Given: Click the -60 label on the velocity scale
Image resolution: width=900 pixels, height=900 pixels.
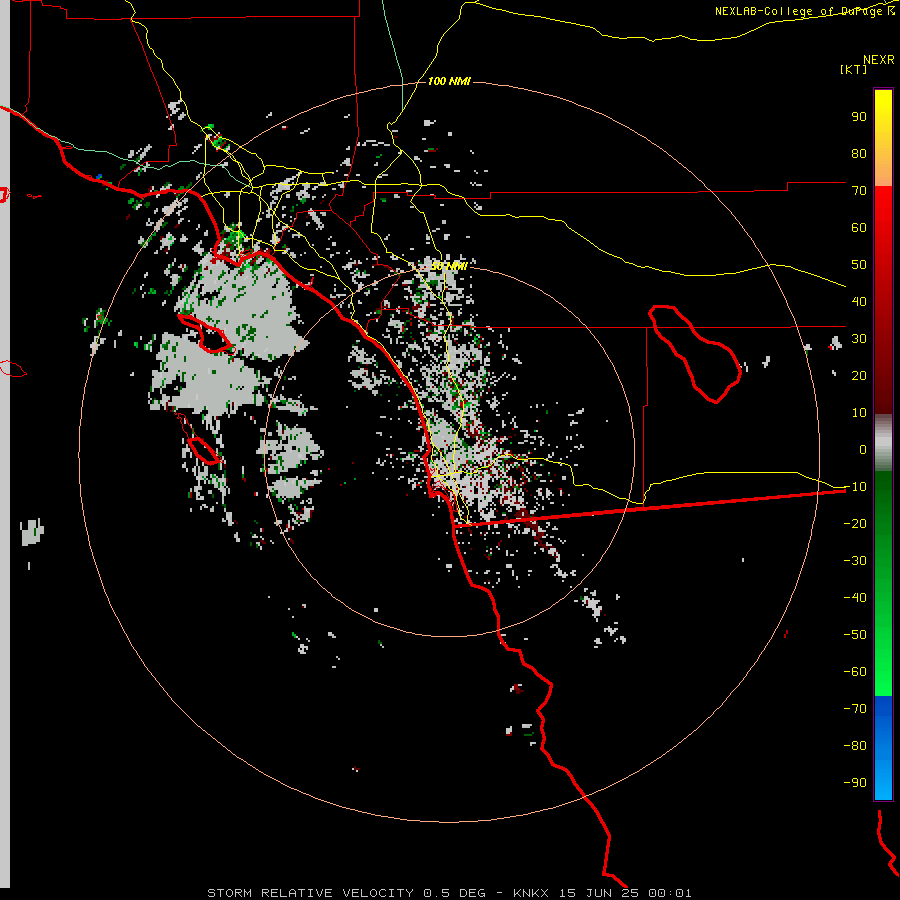Looking at the screenshot, I should (855, 672).
